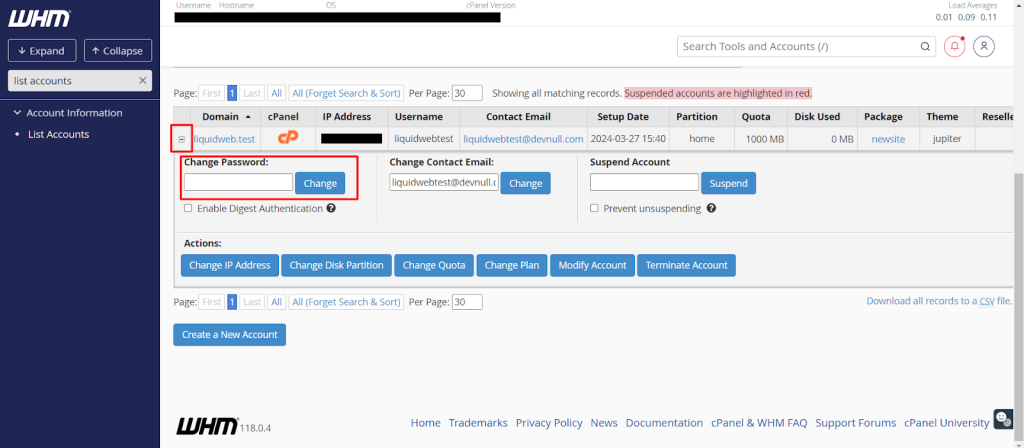The height and width of the screenshot is (448, 1024).
Task: Sort by Domain column arrow
Action: pyautogui.click(x=248, y=117)
